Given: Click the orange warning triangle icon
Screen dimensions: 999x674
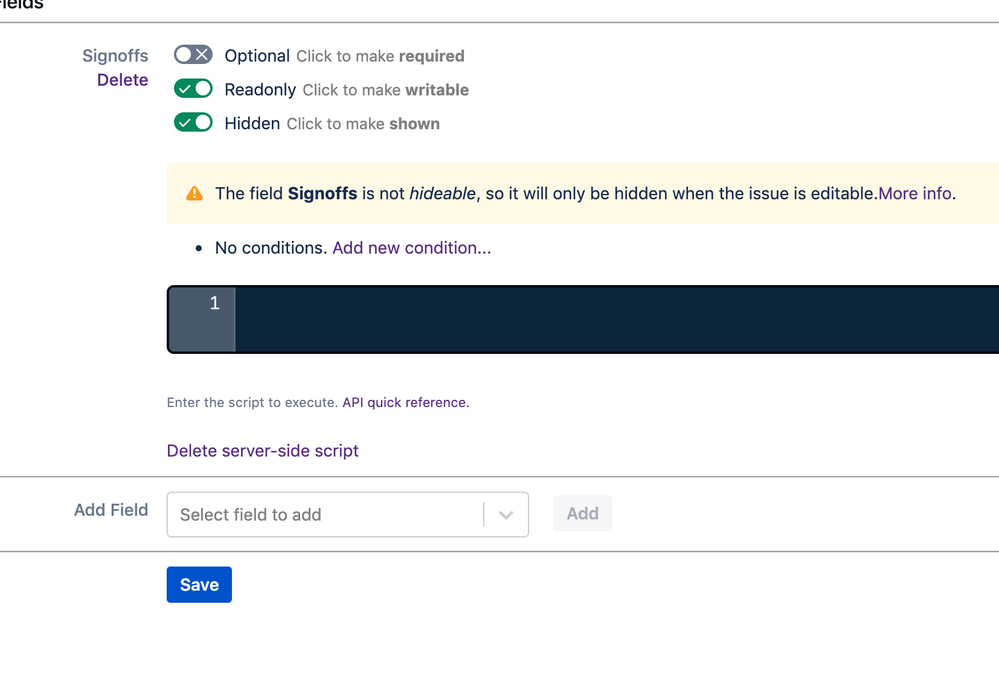Looking at the screenshot, I should [x=194, y=194].
